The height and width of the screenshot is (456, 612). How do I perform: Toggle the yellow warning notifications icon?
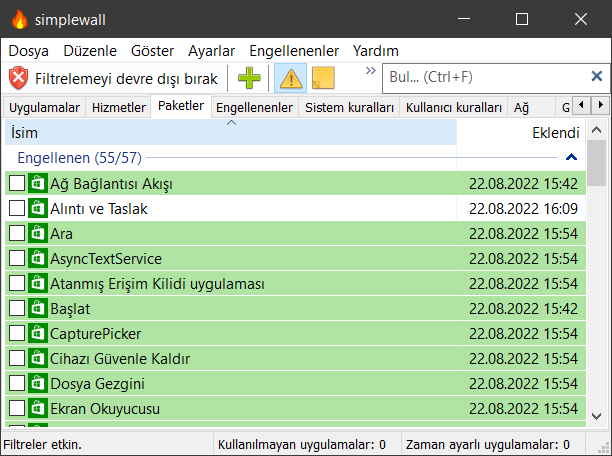pyautogui.click(x=290, y=77)
